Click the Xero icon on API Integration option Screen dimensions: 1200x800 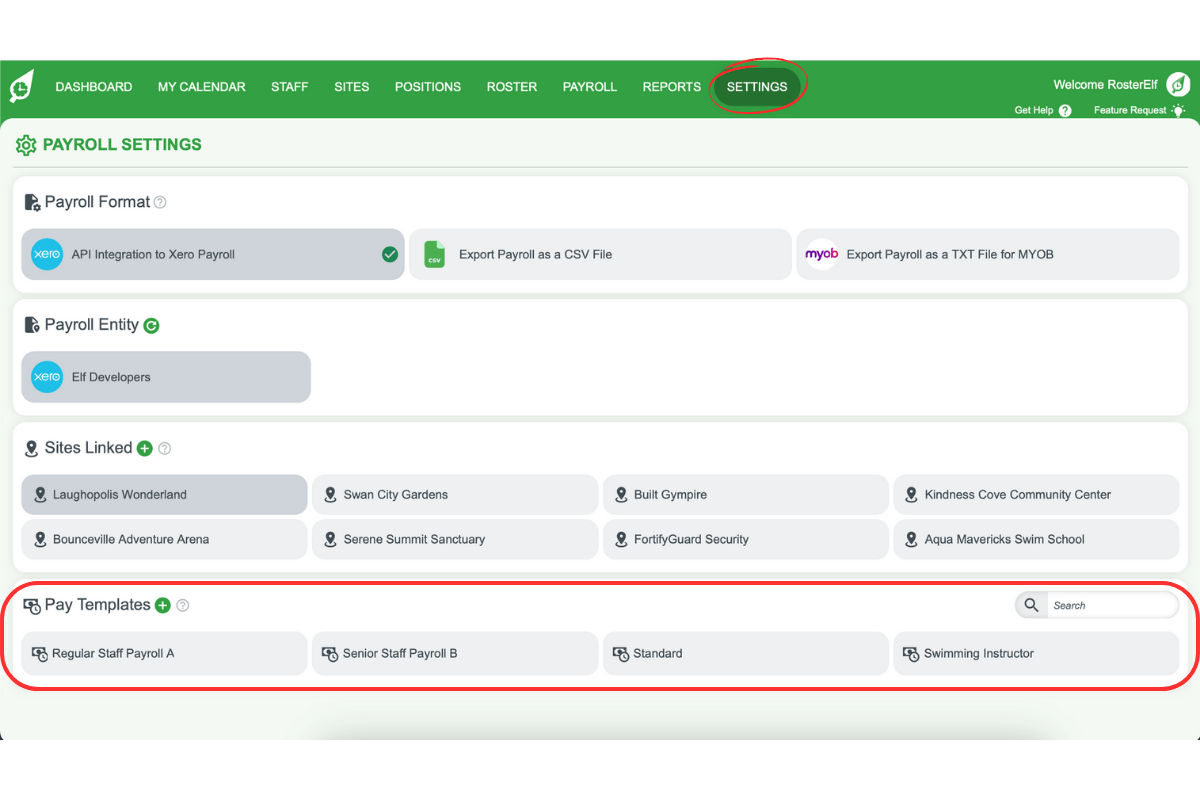(x=46, y=254)
